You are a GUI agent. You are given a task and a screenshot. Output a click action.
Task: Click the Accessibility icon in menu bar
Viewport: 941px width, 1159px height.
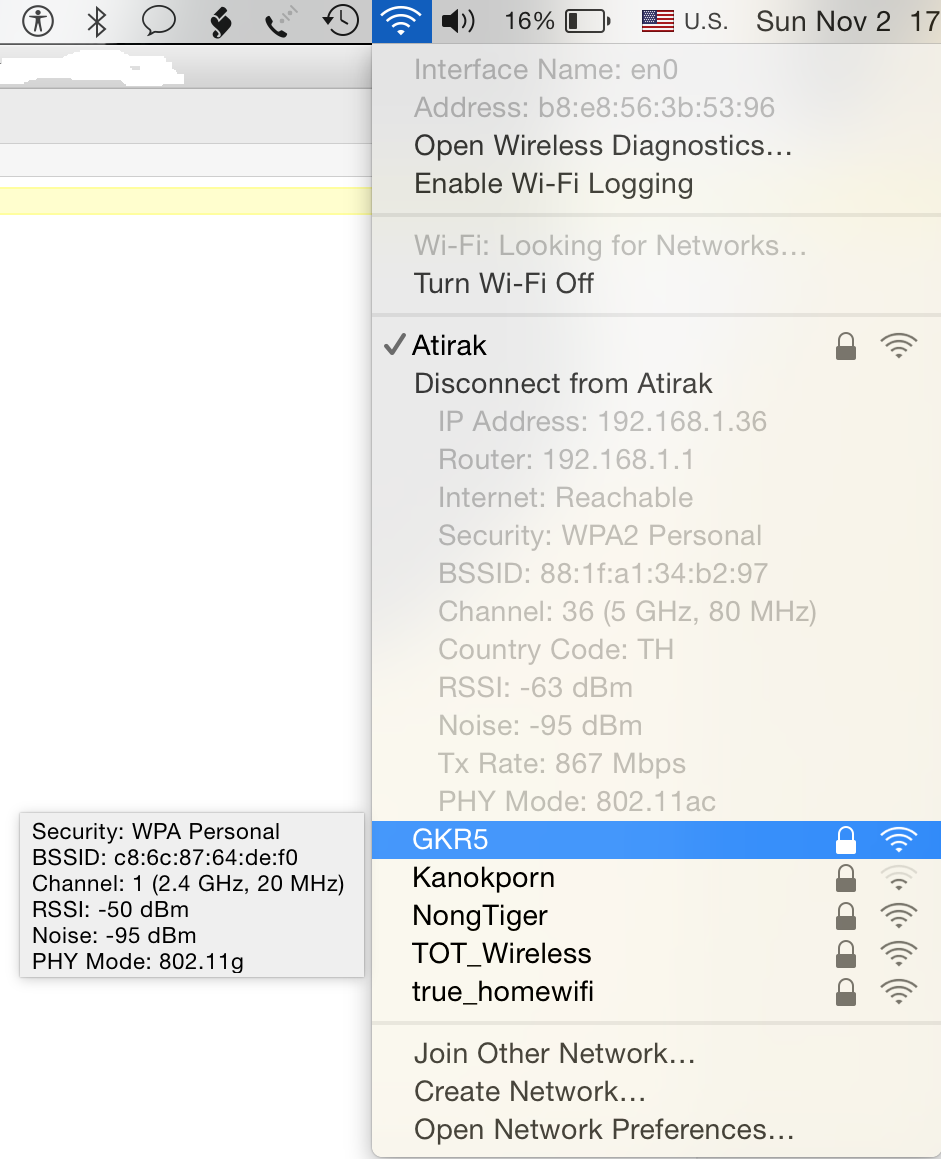[38, 21]
